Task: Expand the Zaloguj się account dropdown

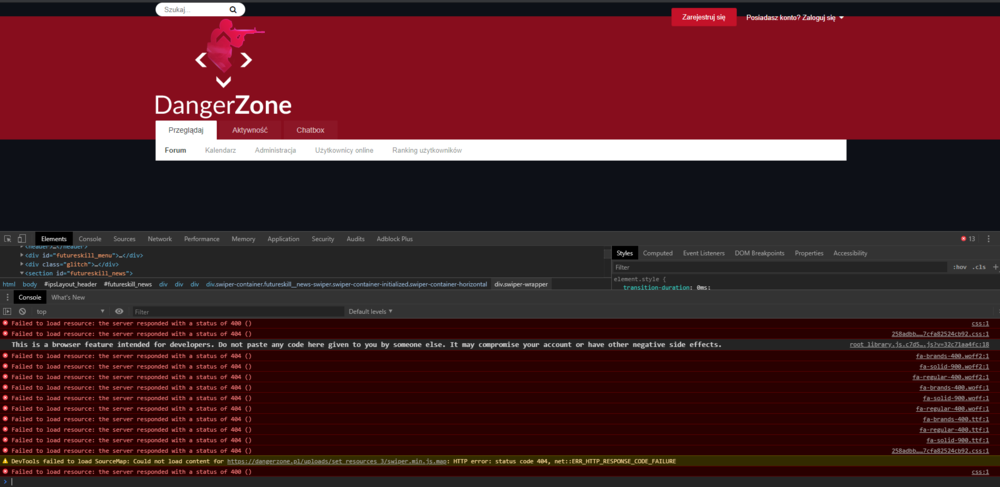Action: click(x=795, y=17)
